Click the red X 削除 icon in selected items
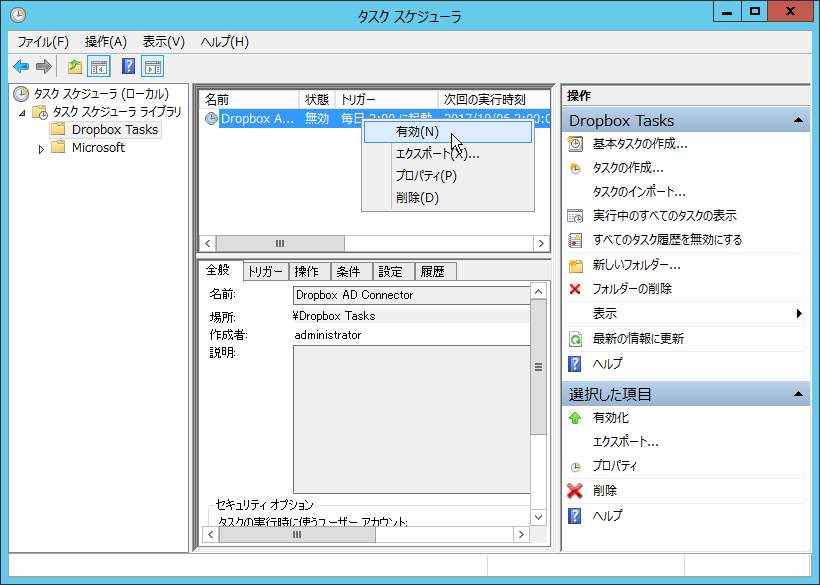This screenshot has width=820, height=585. tap(575, 491)
